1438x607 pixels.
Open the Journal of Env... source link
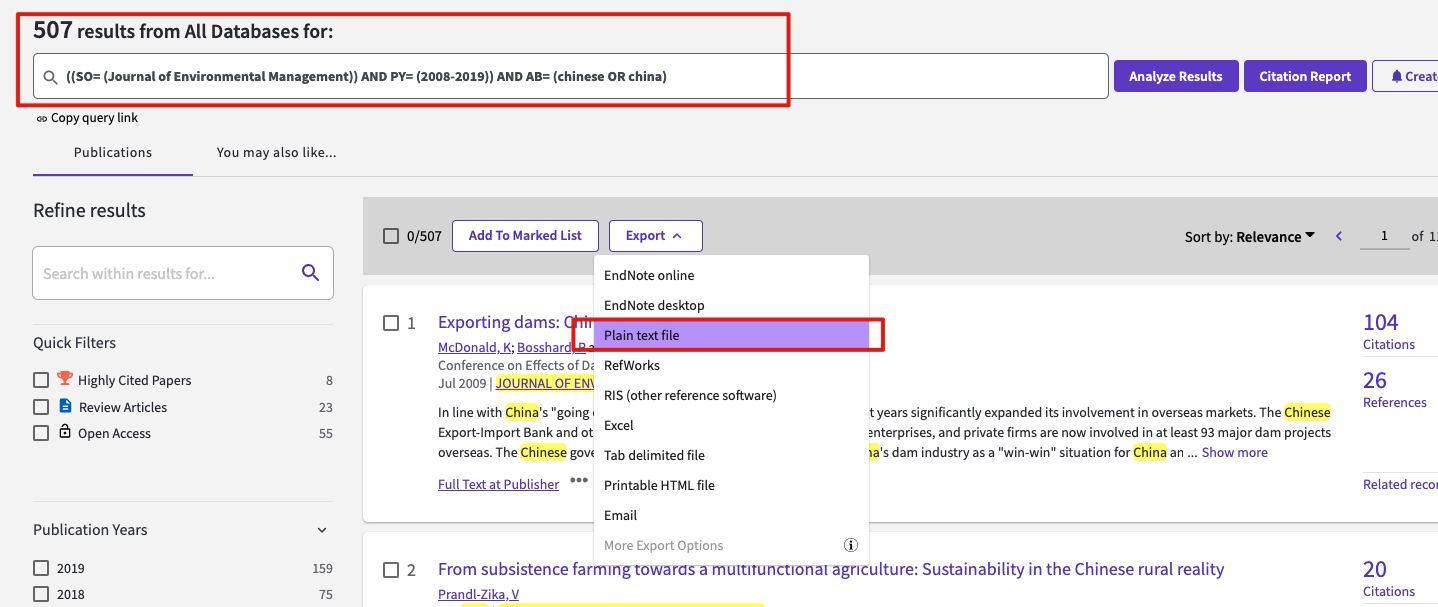tap(545, 383)
